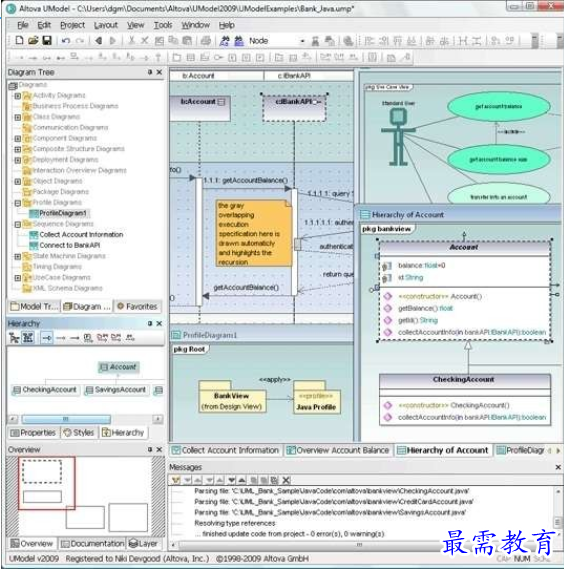Click 'getBalance() float' operation in Account class
The width and height of the screenshot is (564, 574).
[x=426, y=308]
